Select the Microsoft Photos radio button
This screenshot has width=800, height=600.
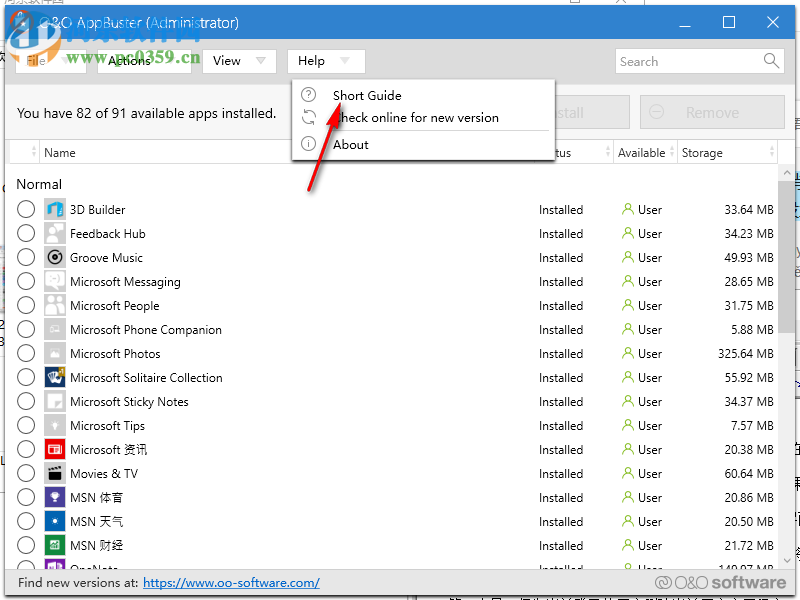26,354
